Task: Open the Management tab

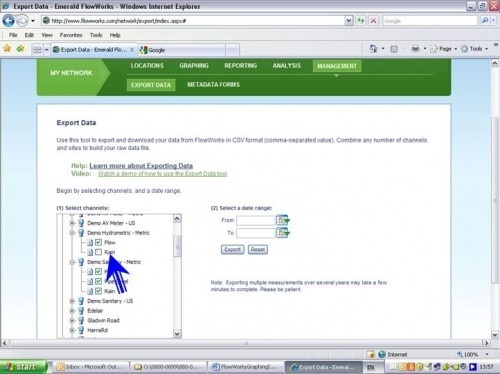Action: pyautogui.click(x=337, y=66)
